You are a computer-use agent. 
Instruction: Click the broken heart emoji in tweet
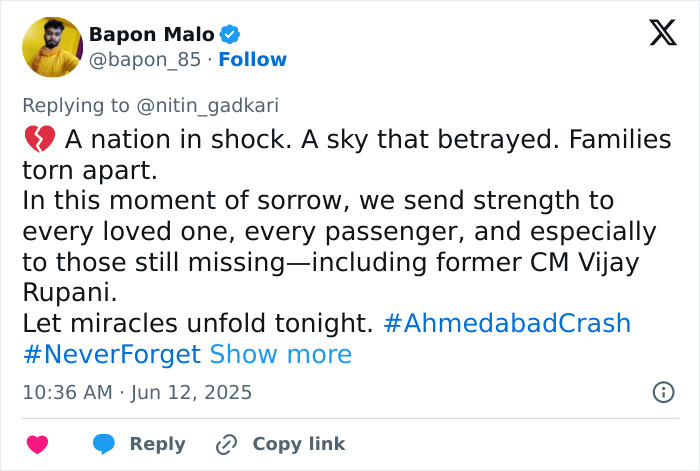point(34,140)
